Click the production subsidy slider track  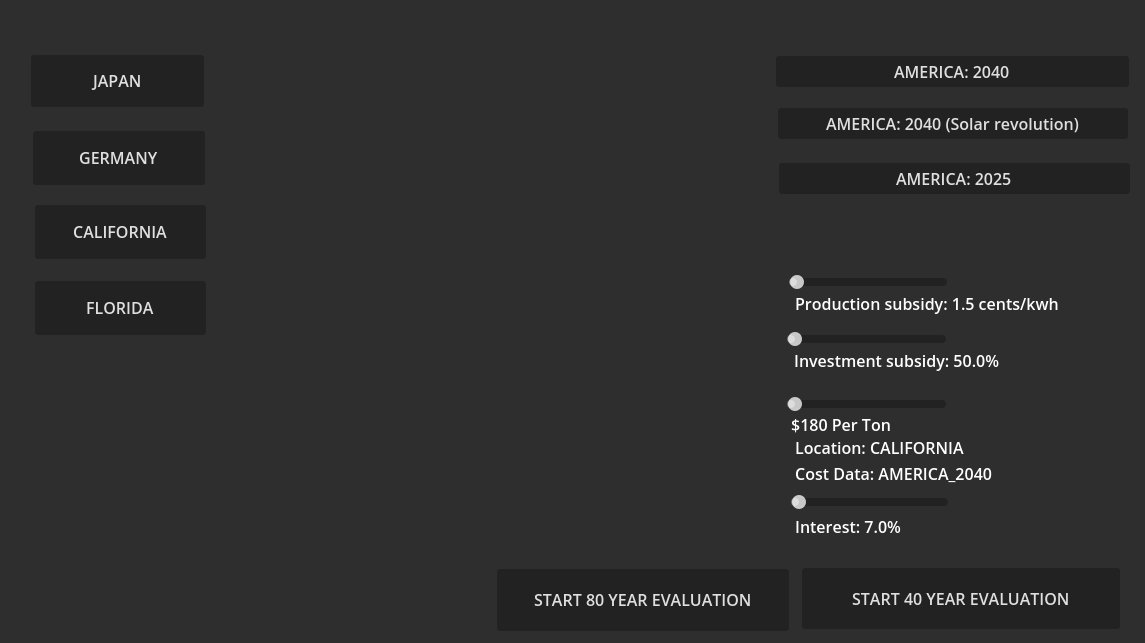(x=880, y=282)
